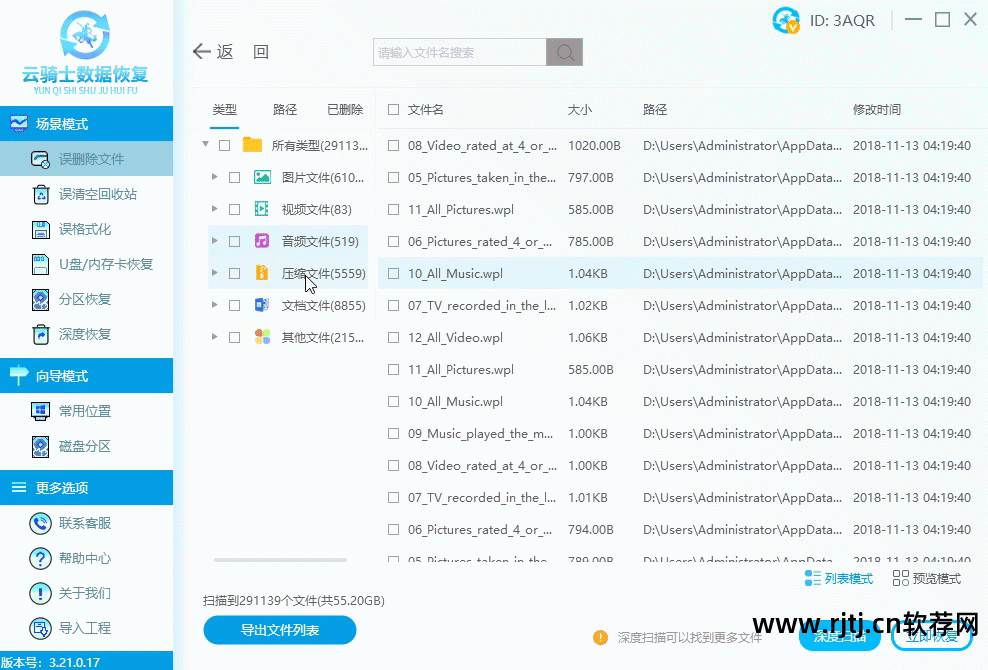This screenshot has width=988, height=670.
Task: Click the 返 back label
Action: 225,52
